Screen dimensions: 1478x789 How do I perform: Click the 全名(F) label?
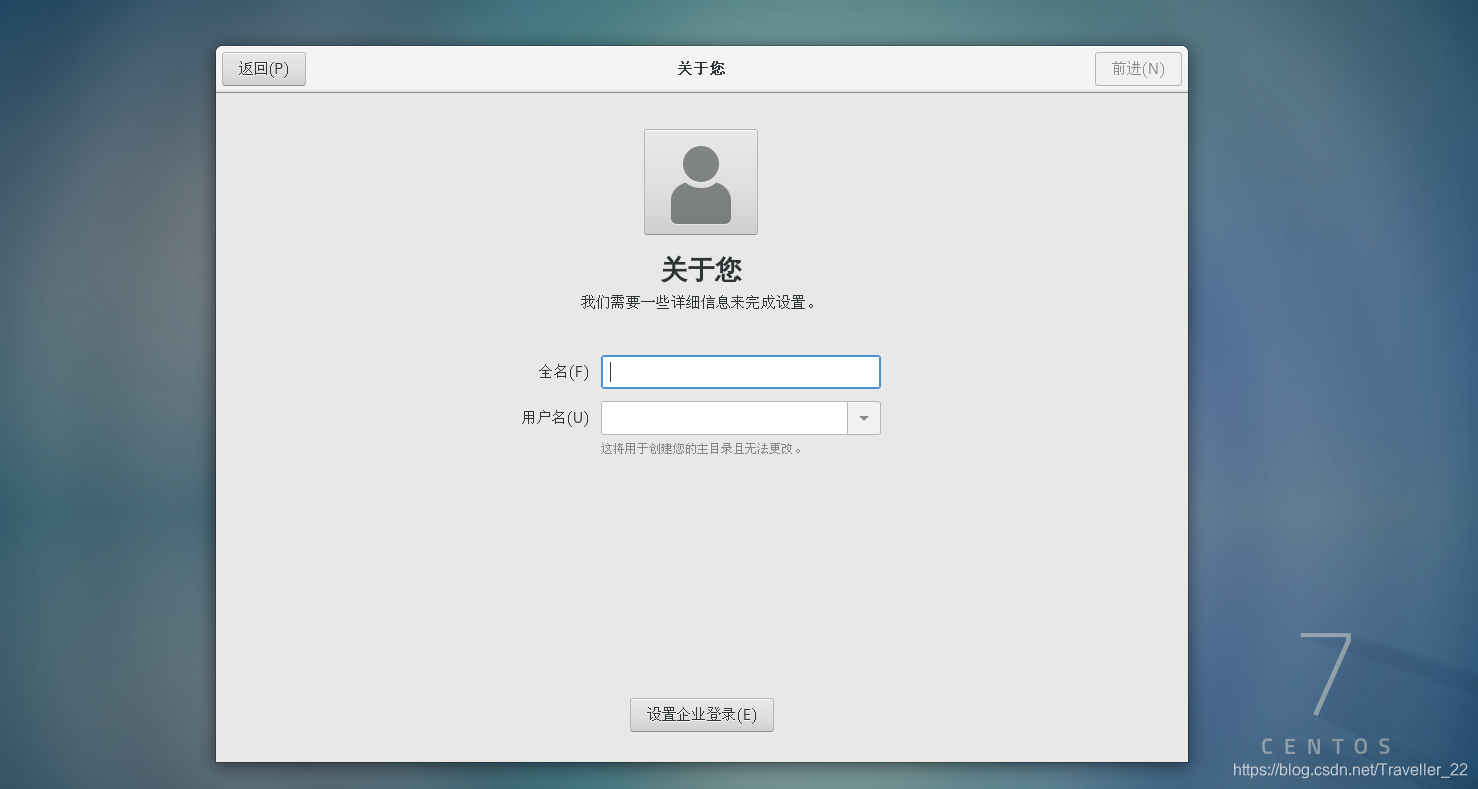pyautogui.click(x=564, y=372)
